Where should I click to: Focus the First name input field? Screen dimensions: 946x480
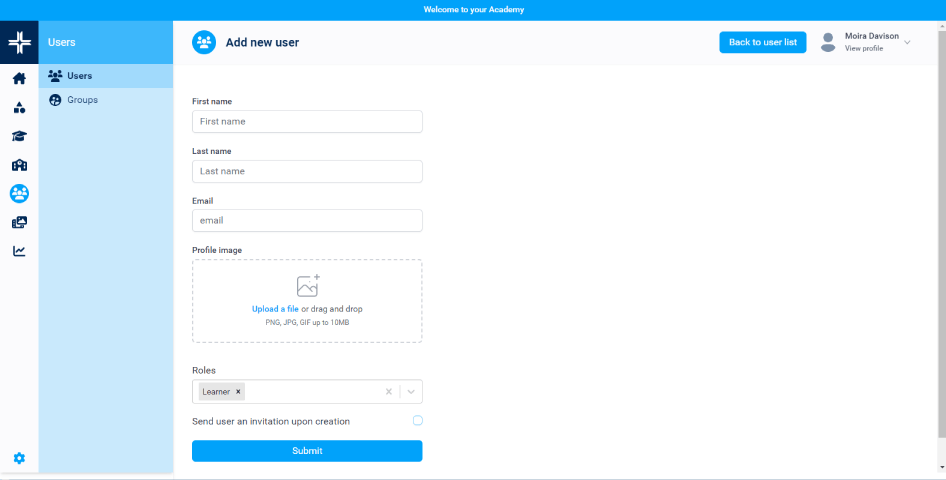[x=307, y=121]
